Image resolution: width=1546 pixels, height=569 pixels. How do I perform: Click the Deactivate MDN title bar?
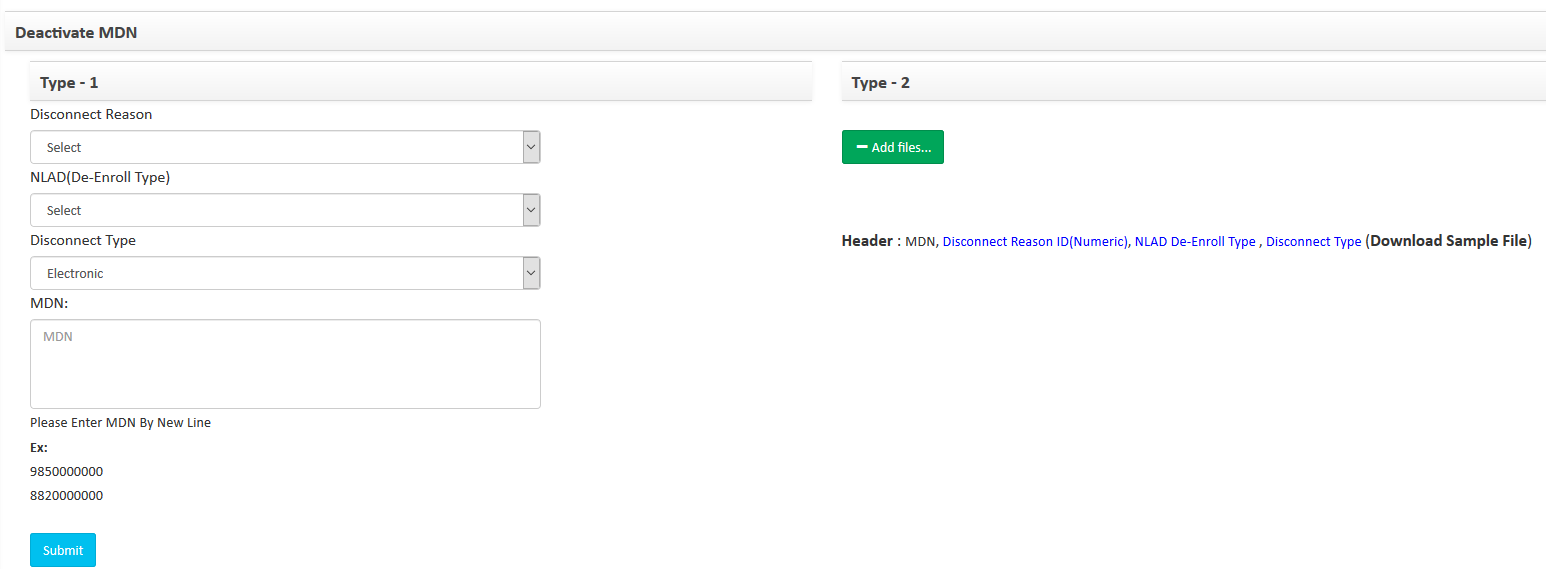775,32
